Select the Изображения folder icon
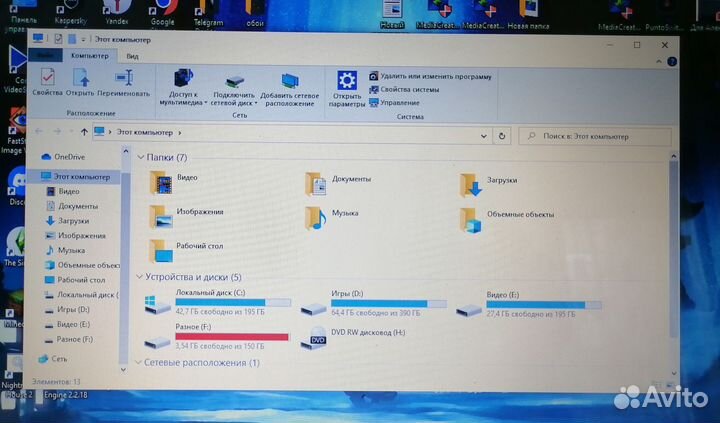This screenshot has width=720, height=423. pyautogui.click(x=161, y=217)
